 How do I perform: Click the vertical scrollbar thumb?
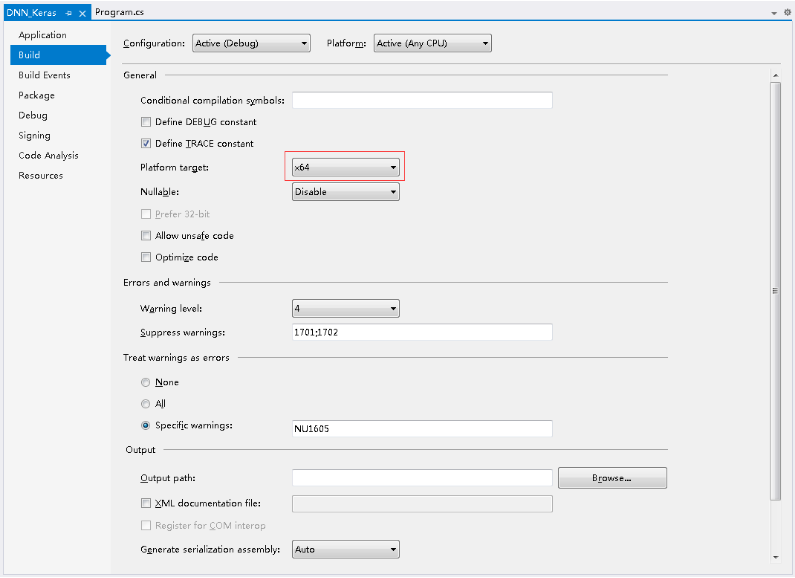(776, 292)
